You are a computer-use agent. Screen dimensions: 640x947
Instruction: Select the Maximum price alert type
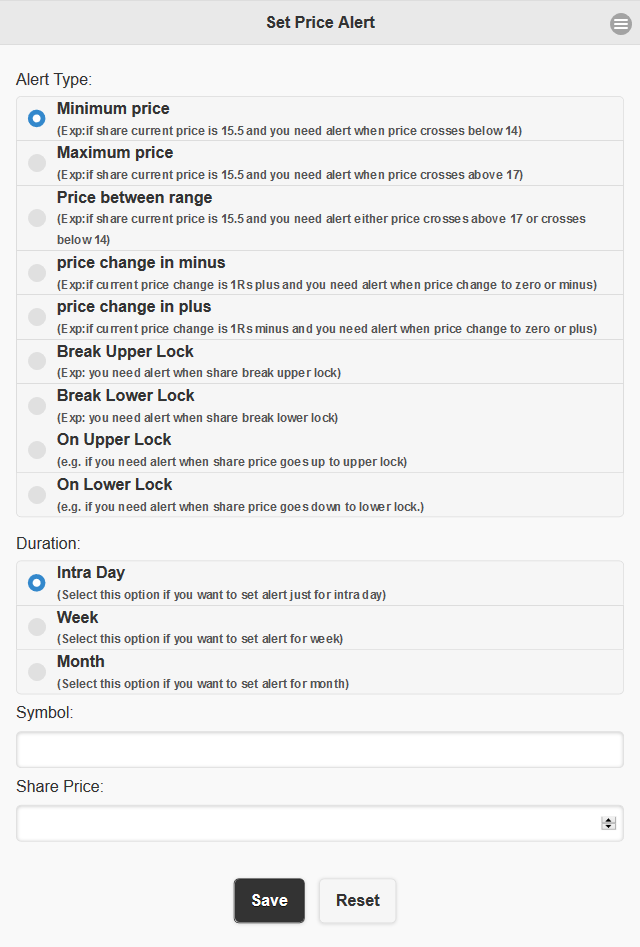point(320,163)
